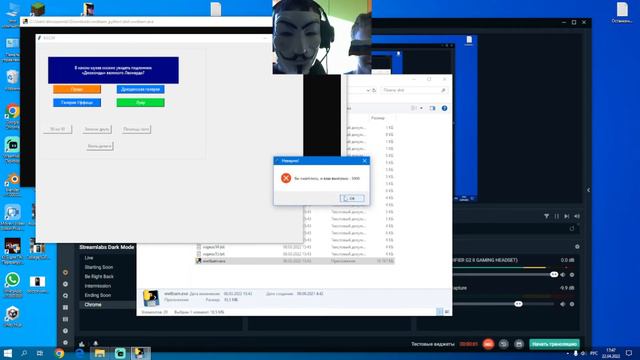This screenshot has width=640, height=360.
Task: Open the help icon in File Explorer
Action: pyautogui.click(x=444, y=108)
